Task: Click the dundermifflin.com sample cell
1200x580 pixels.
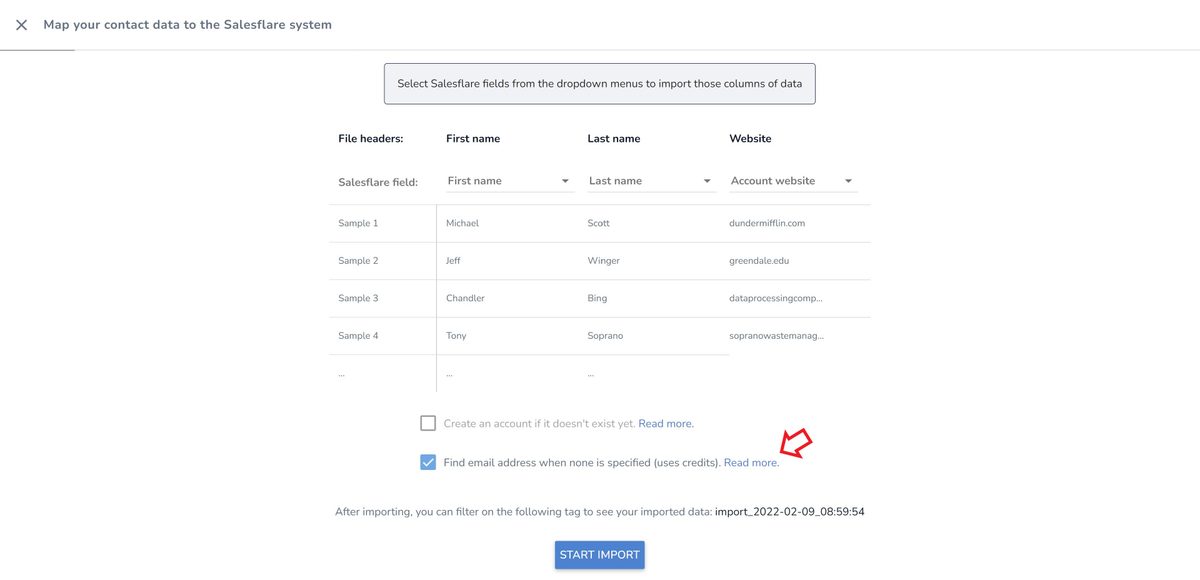Action: [x=767, y=223]
